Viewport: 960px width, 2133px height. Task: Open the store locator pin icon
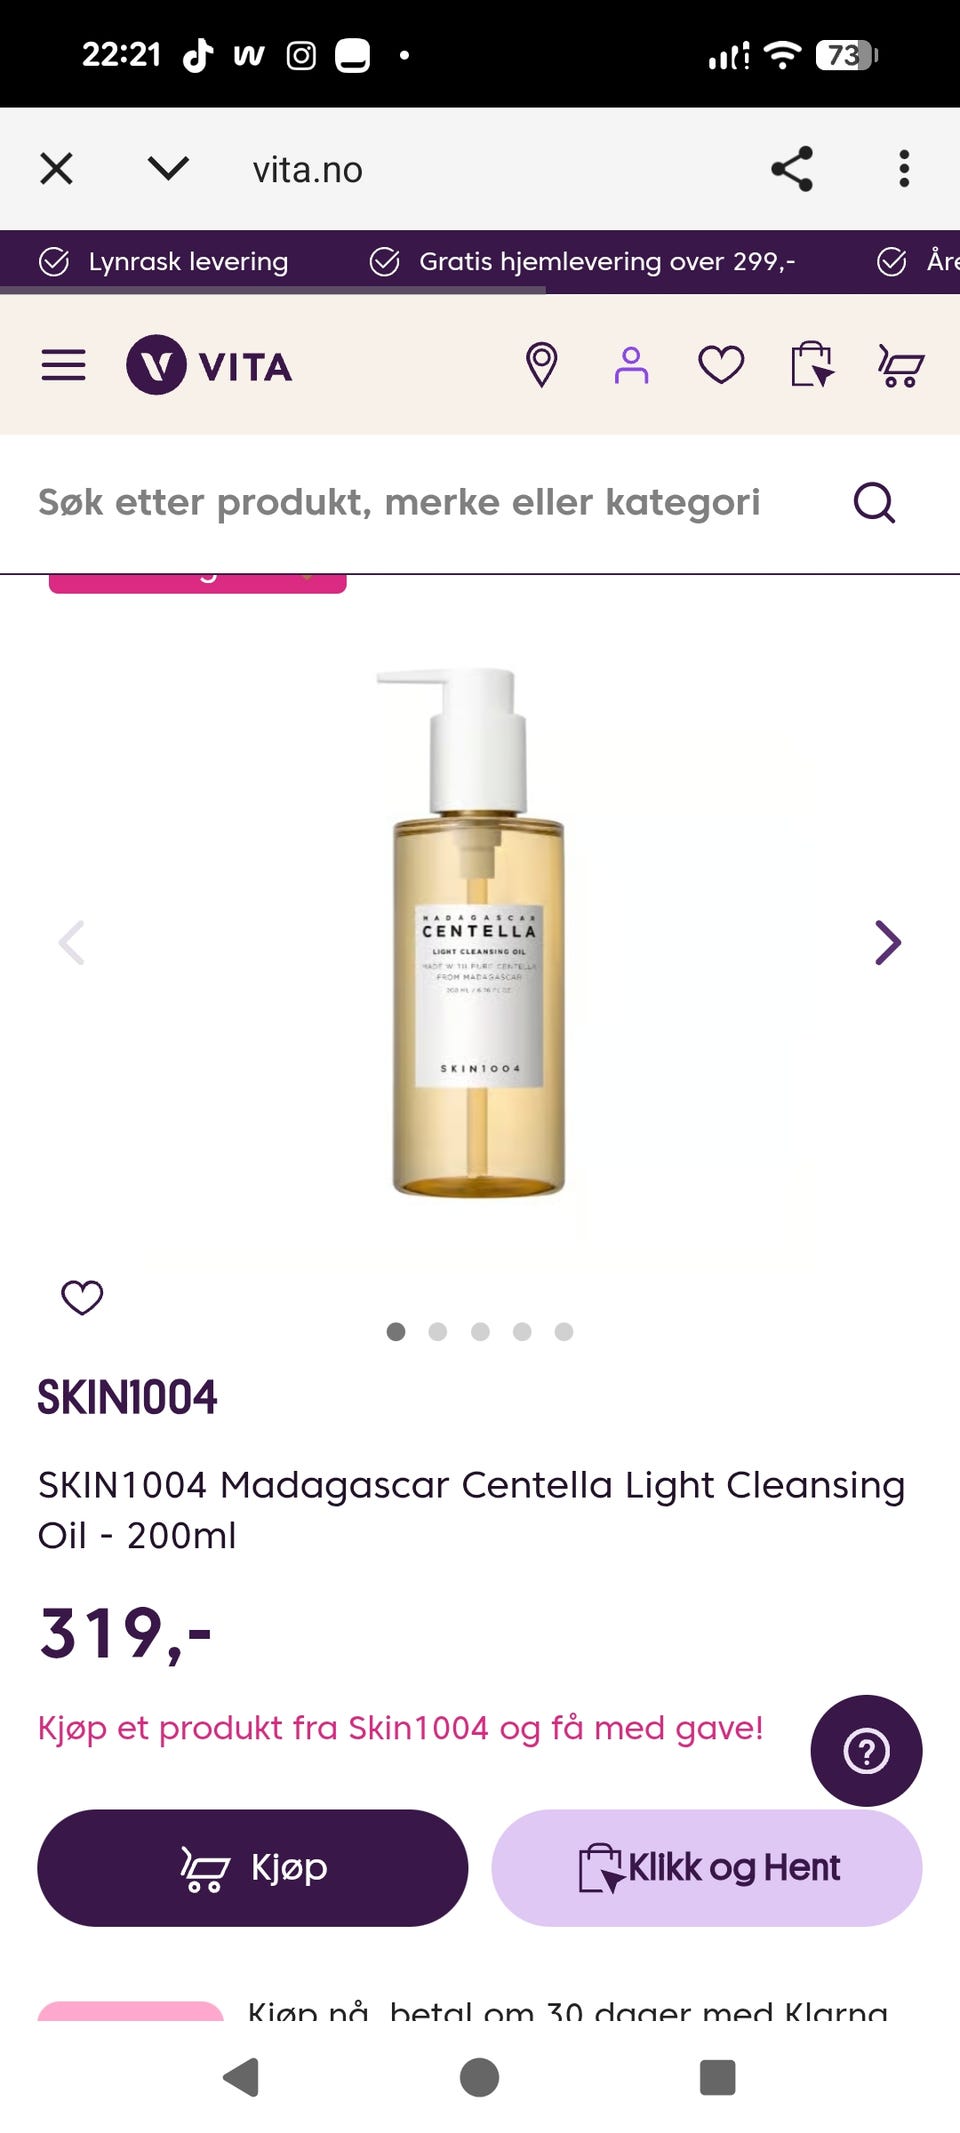pyautogui.click(x=541, y=365)
